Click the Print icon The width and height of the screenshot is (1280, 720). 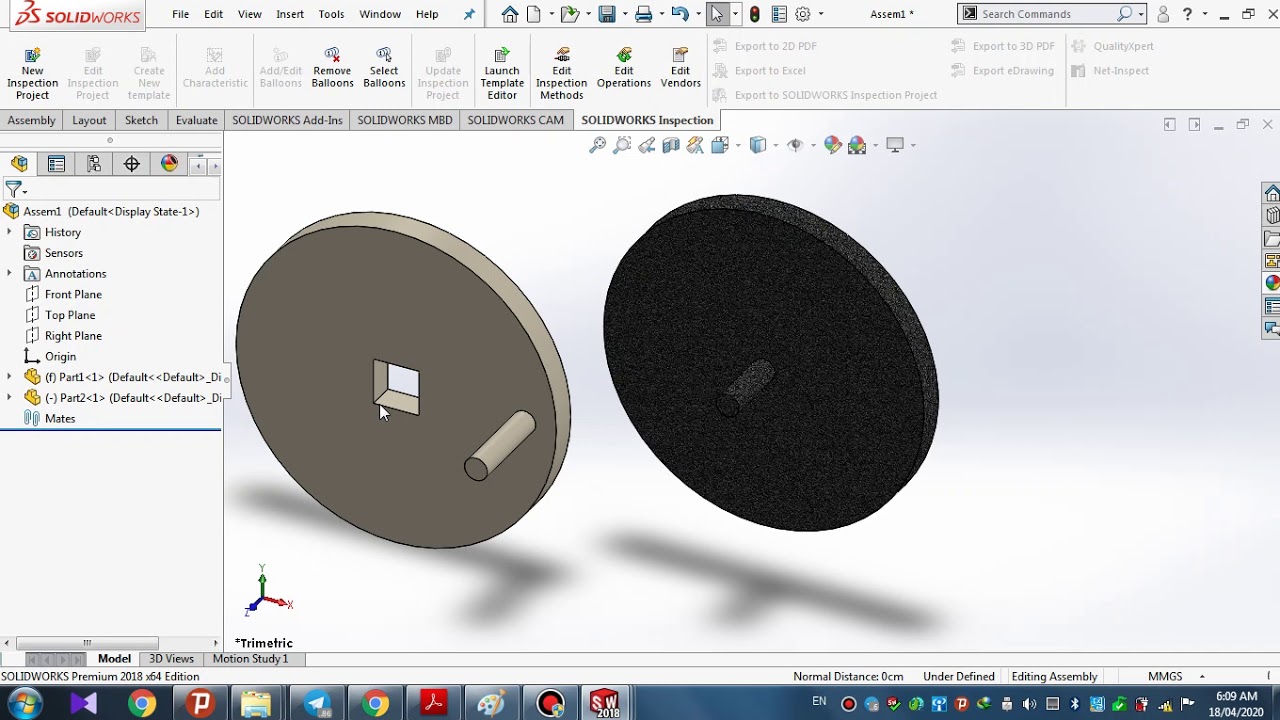coord(643,14)
